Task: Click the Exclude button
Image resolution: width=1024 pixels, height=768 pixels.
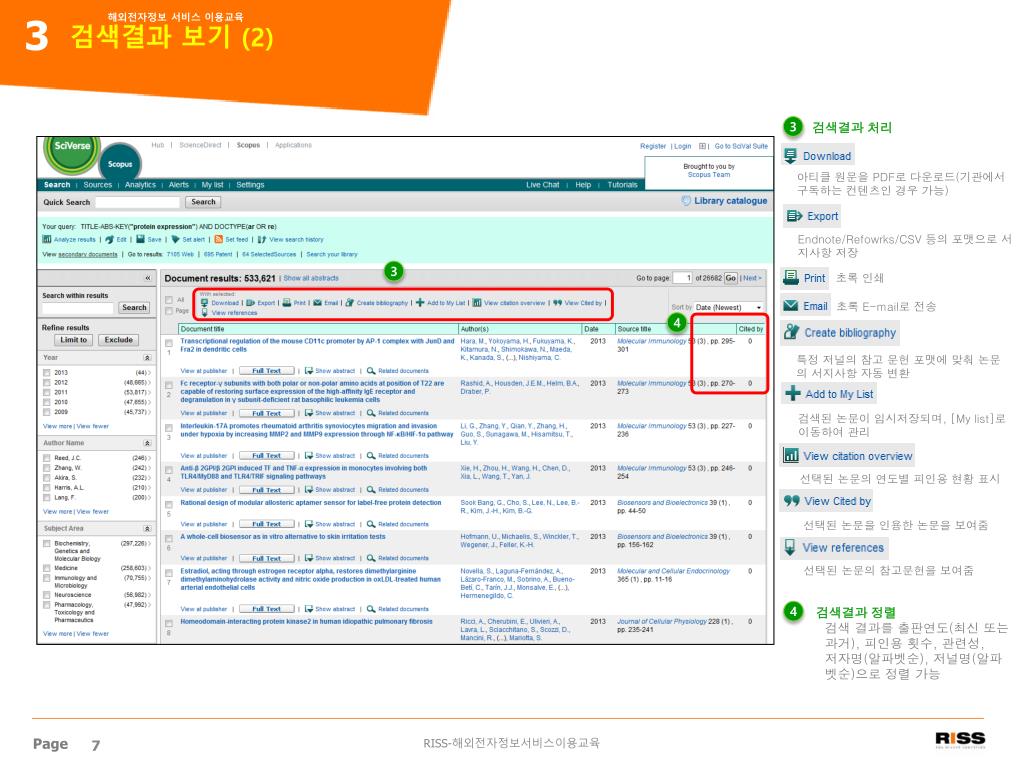Action: [x=118, y=340]
